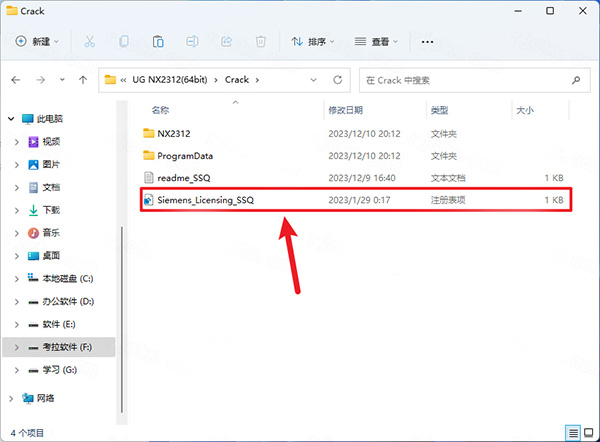This screenshot has width=600, height=442.
Task: Sort by 类型 column header
Action: (x=439, y=110)
